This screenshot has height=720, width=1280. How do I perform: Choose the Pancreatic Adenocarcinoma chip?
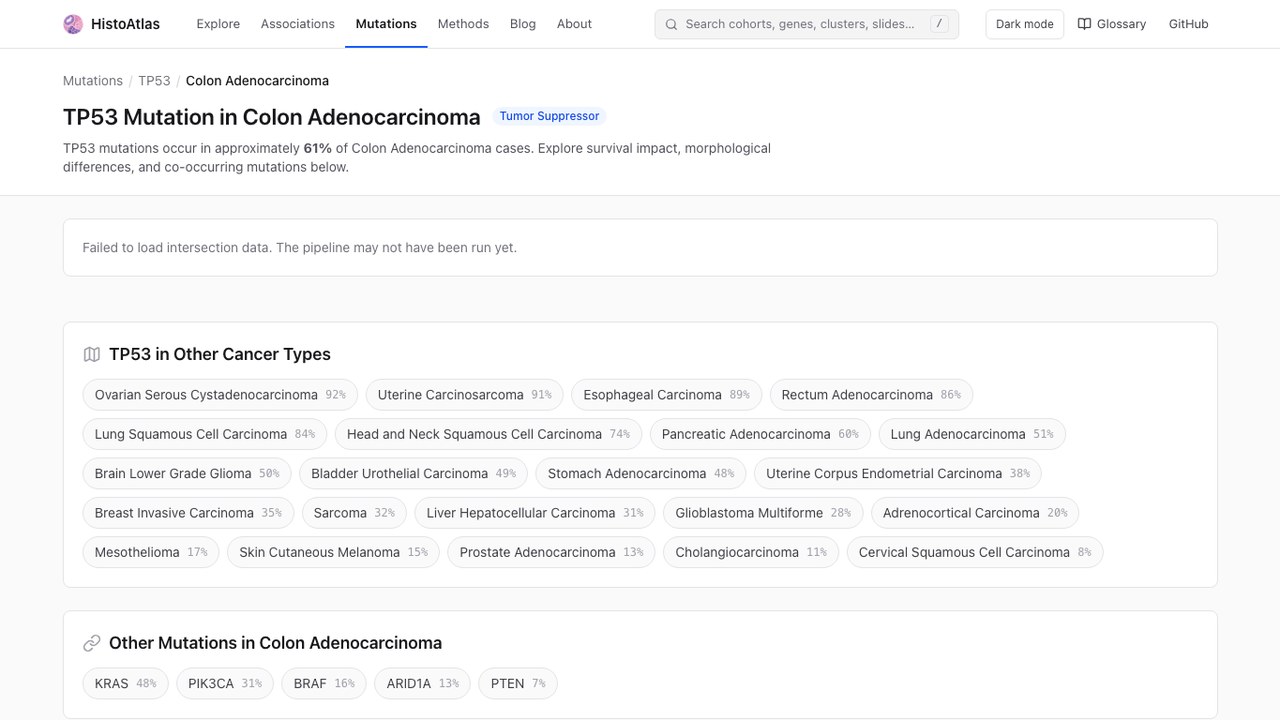(x=760, y=434)
